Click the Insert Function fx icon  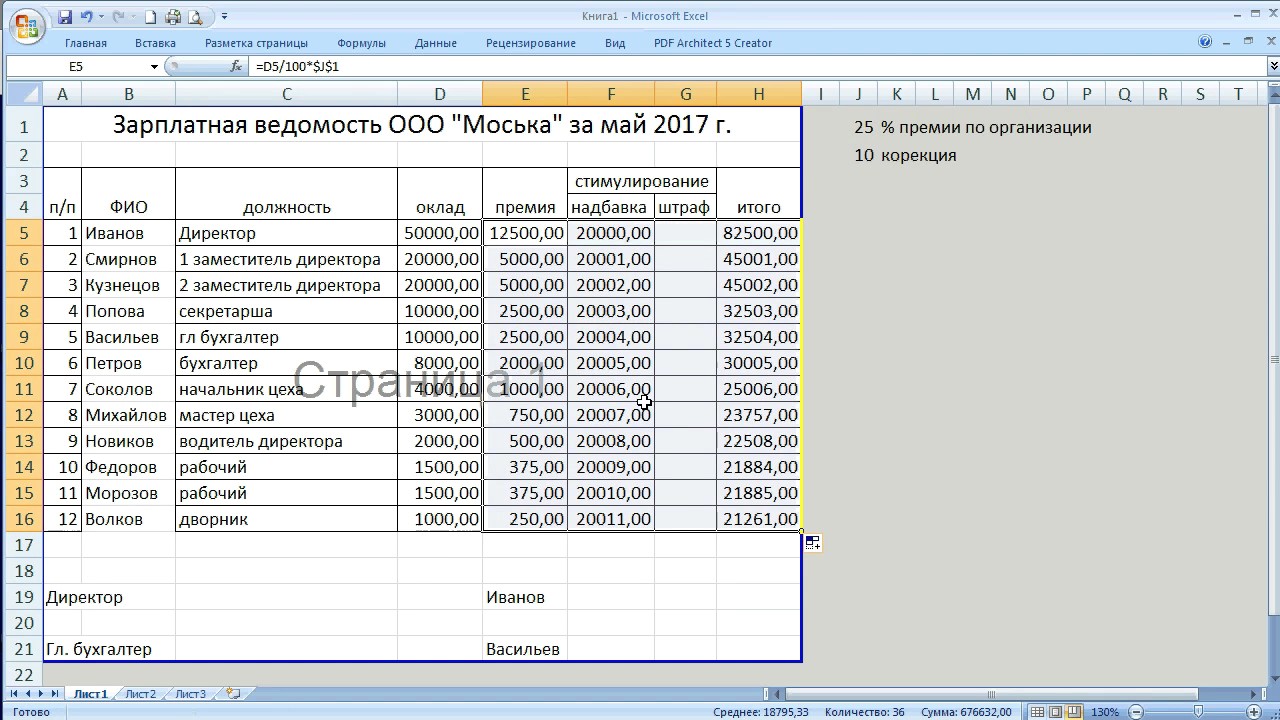pyautogui.click(x=236, y=66)
